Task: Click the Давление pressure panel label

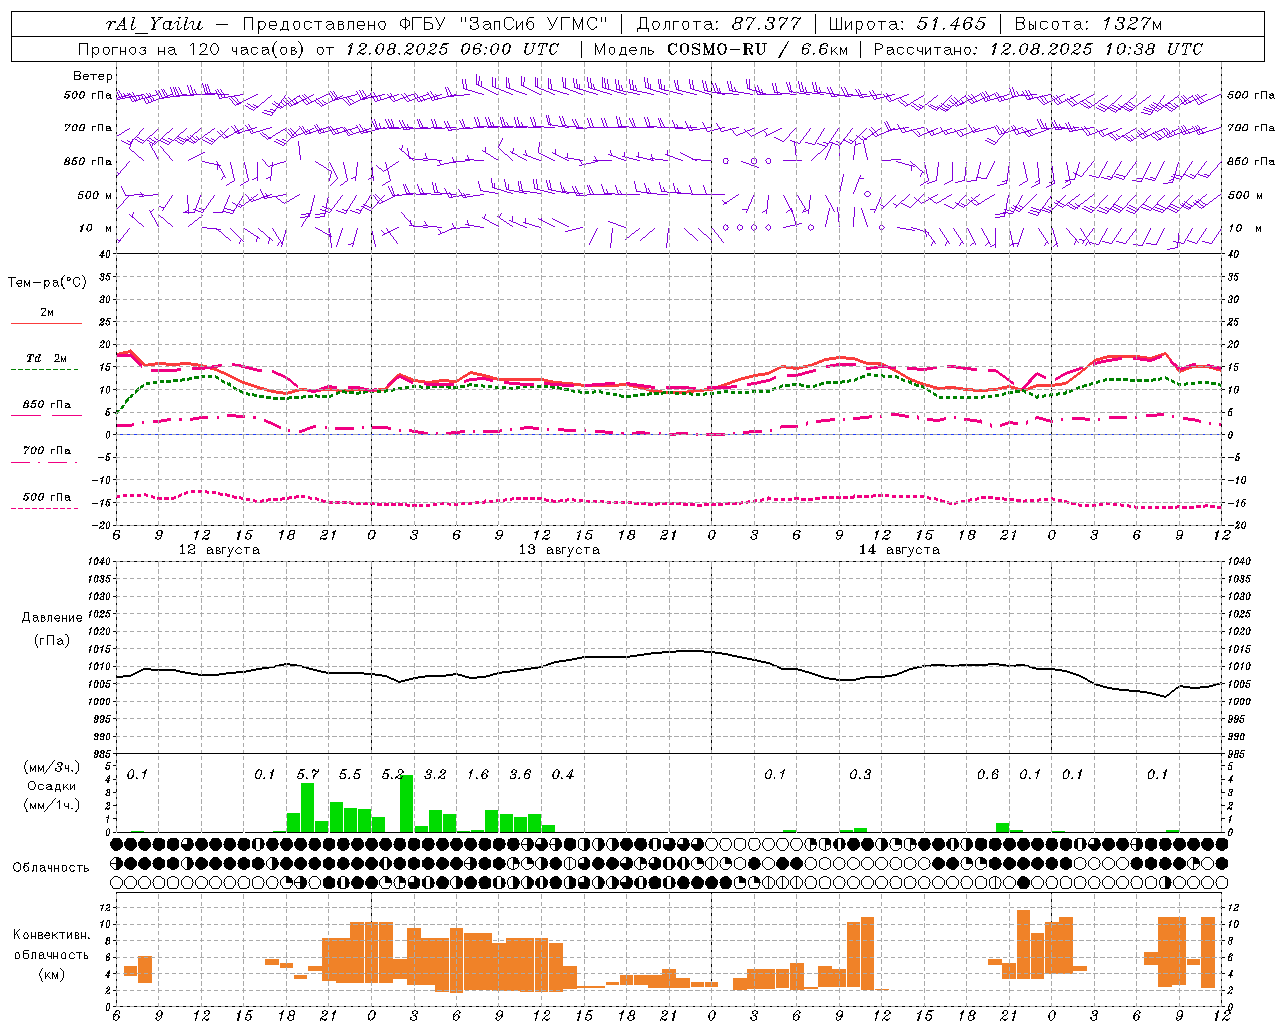Action: tap(52, 618)
